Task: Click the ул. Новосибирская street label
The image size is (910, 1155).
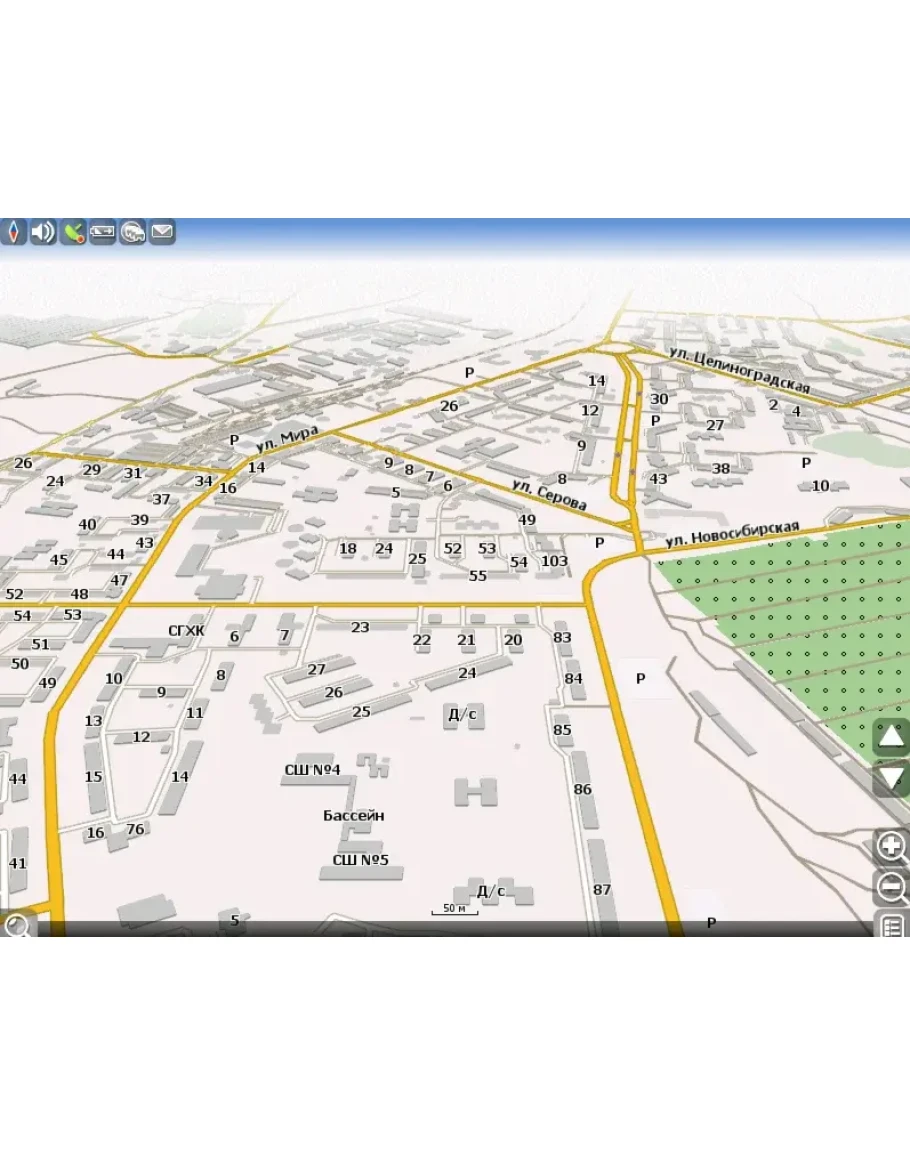Action: pyautogui.click(x=732, y=534)
